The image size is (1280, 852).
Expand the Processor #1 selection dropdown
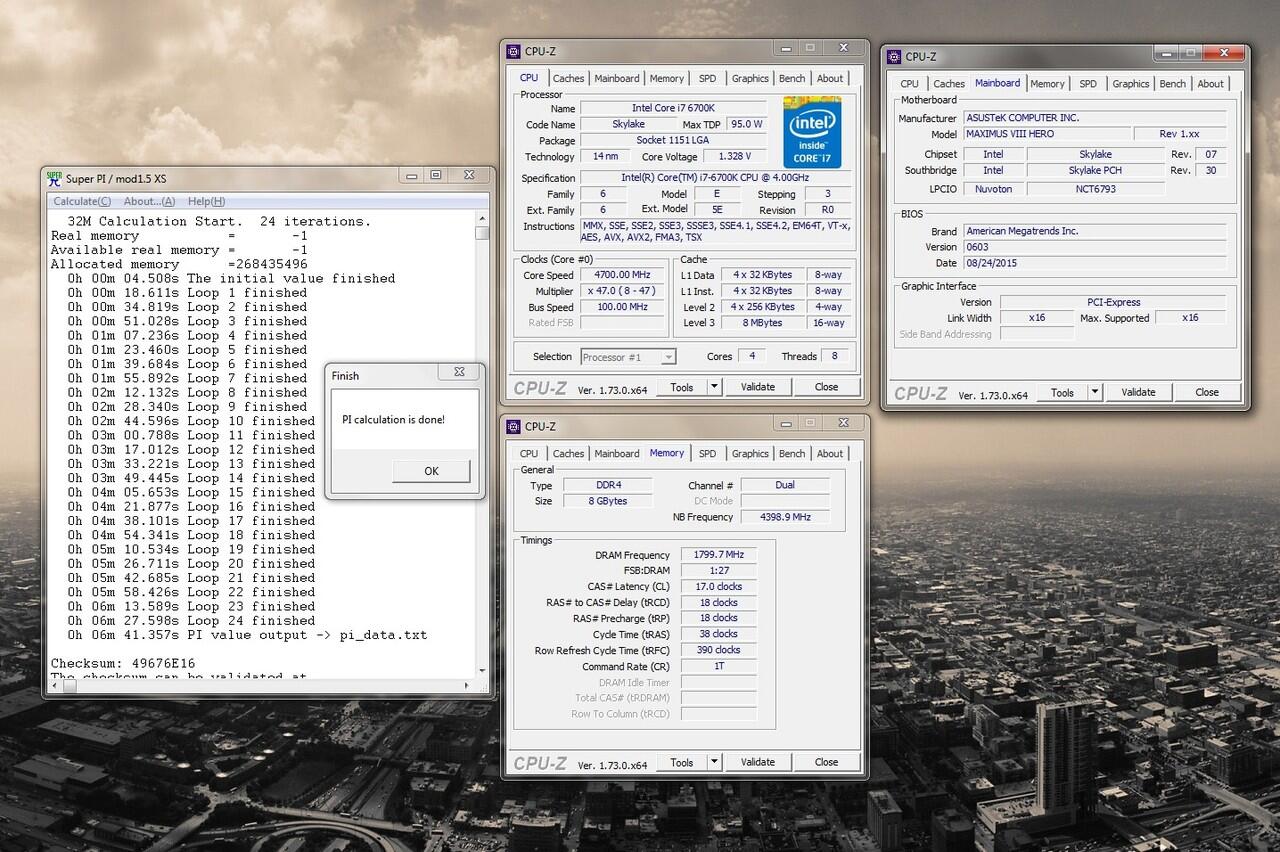pyautogui.click(x=669, y=357)
